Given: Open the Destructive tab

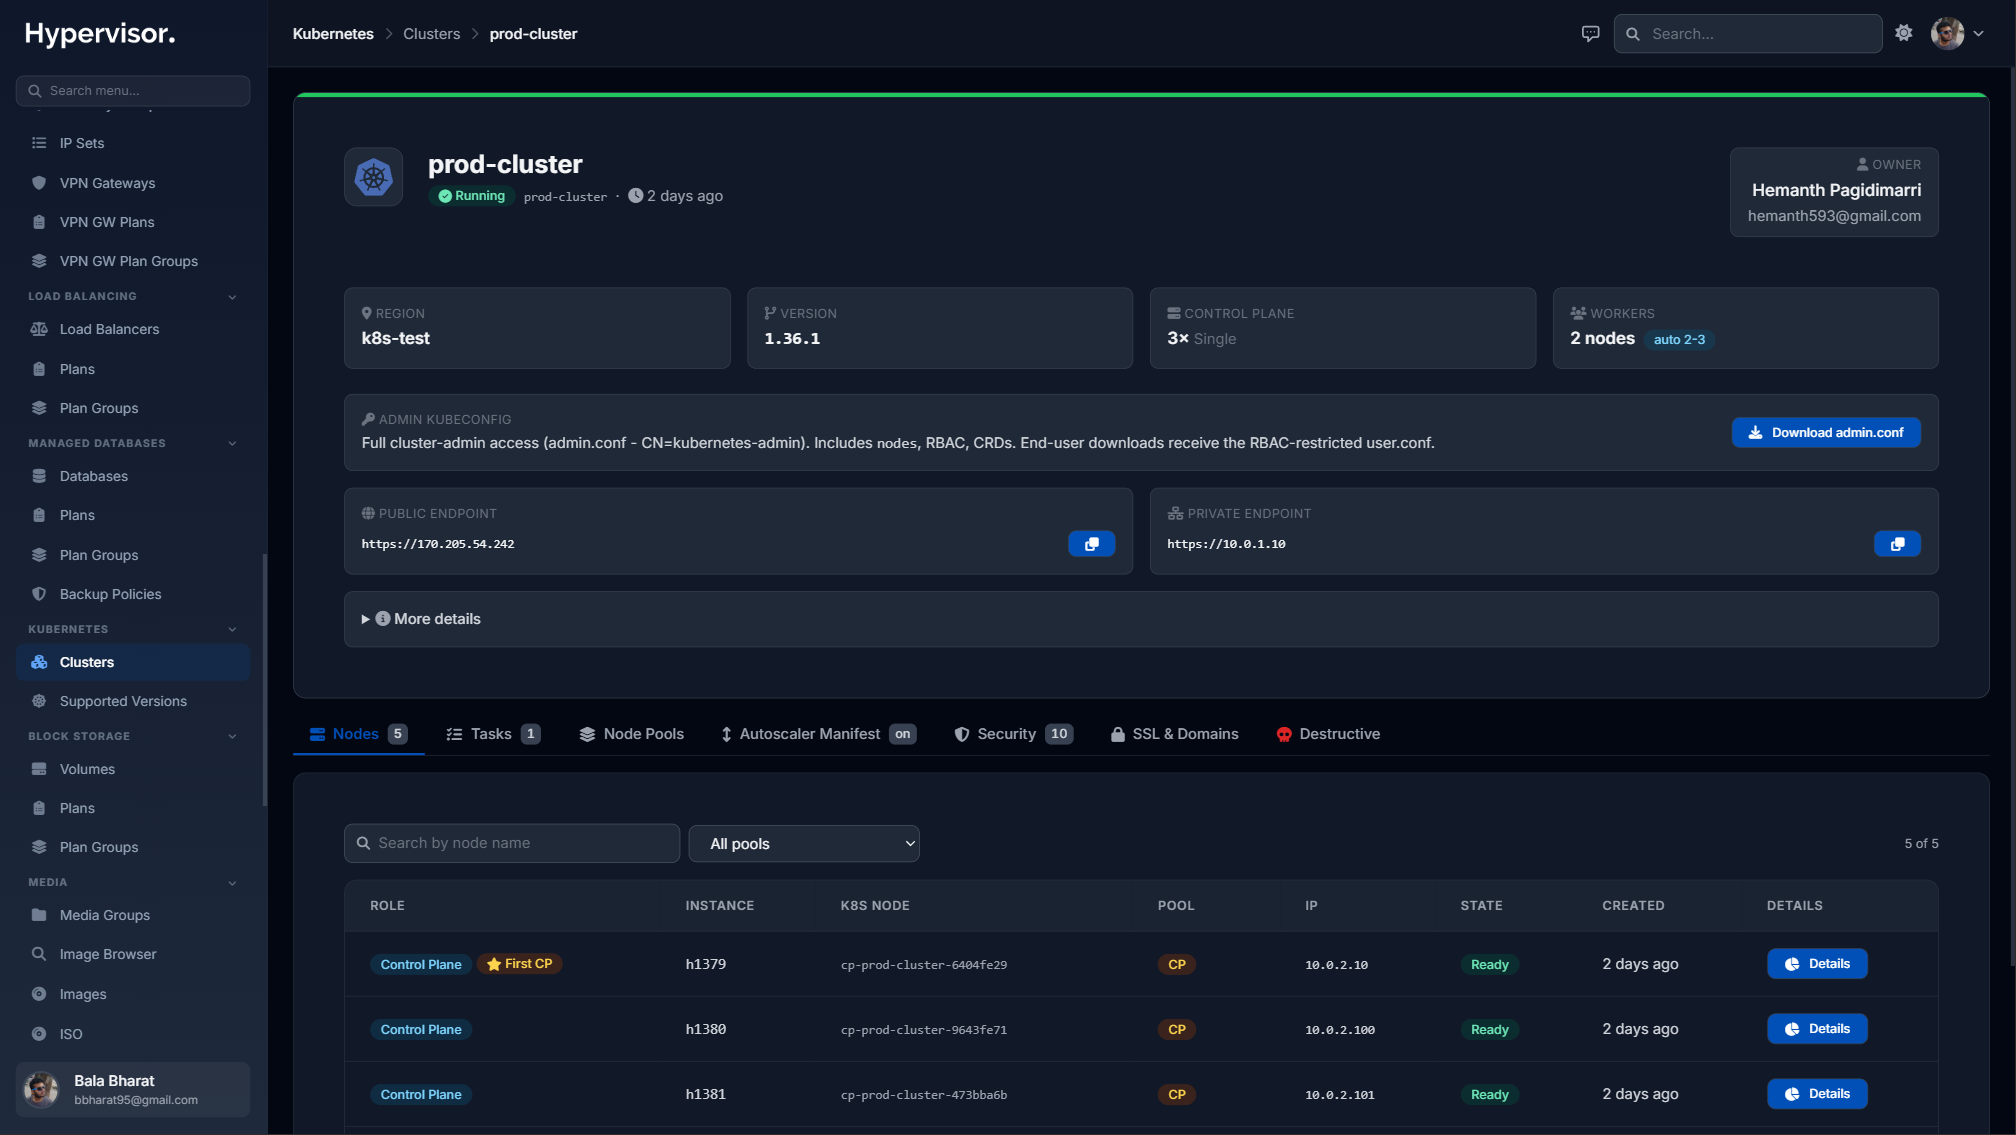Looking at the screenshot, I should (x=1328, y=734).
